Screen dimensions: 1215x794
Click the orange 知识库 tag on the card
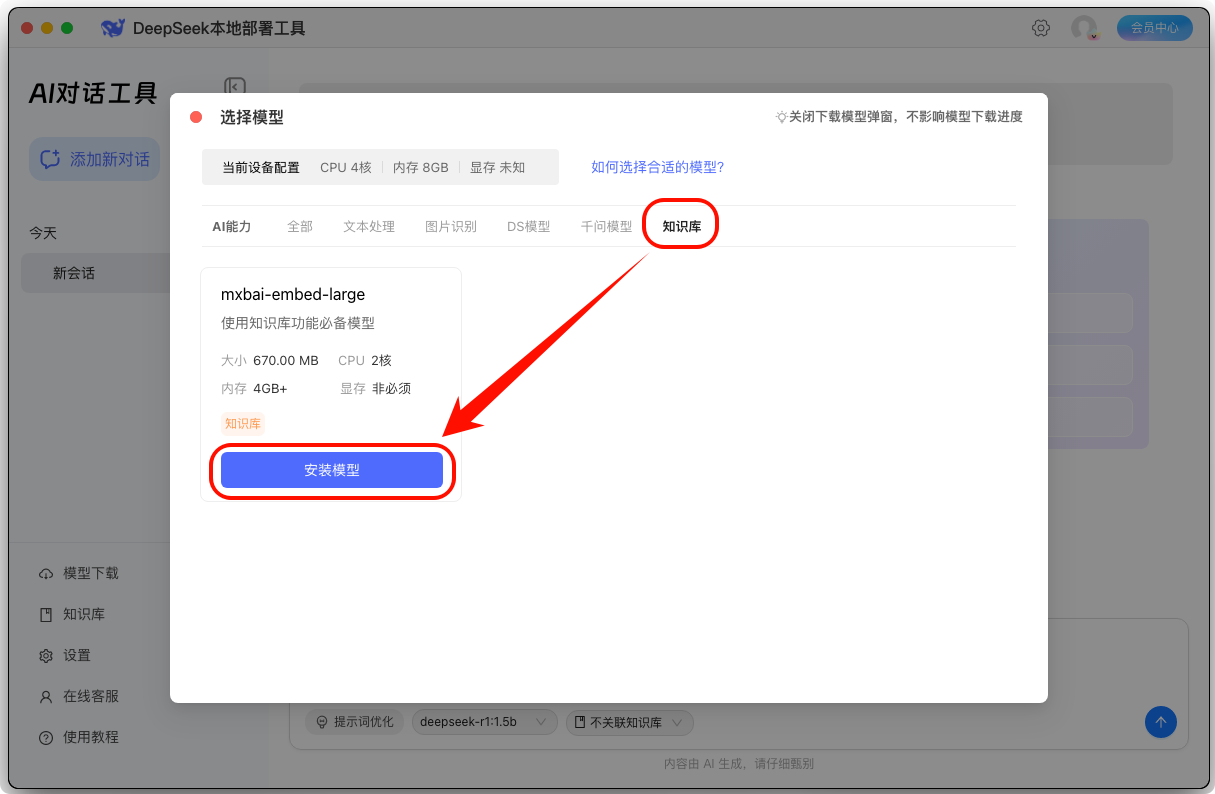coord(243,424)
